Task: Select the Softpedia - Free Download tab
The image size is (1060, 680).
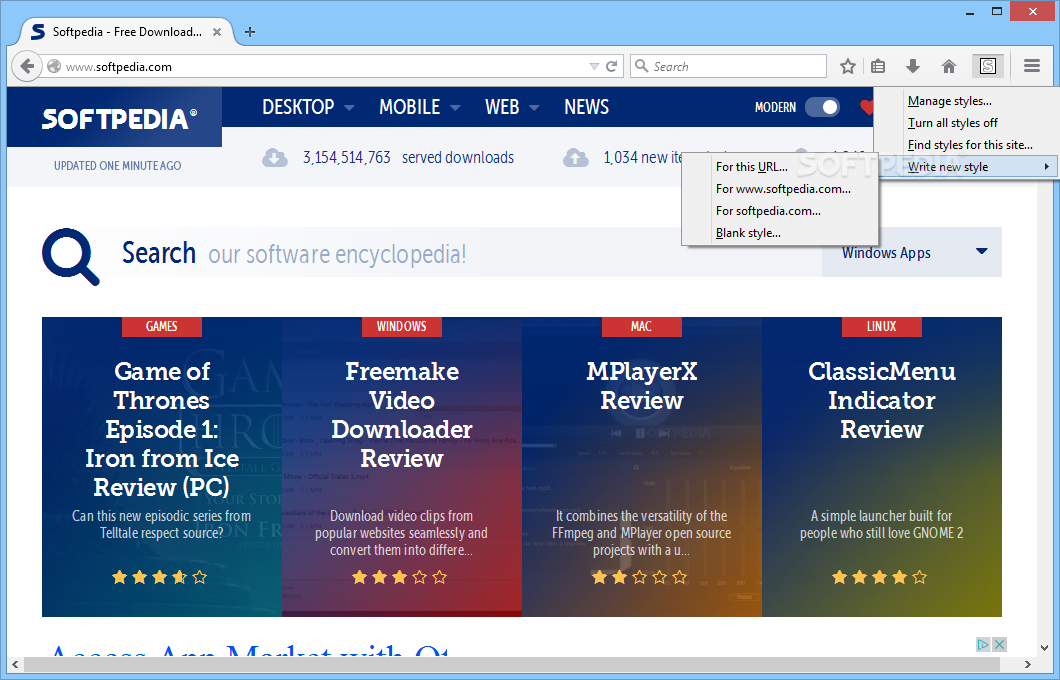Action: [x=126, y=32]
